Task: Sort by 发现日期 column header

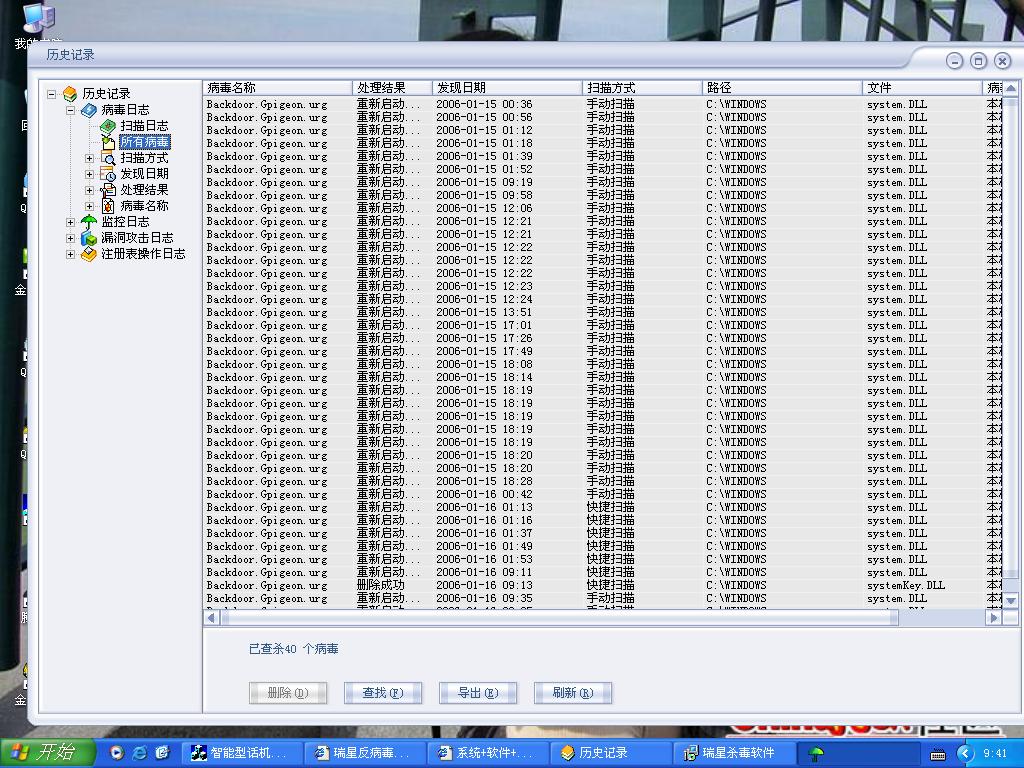Action: coord(507,88)
